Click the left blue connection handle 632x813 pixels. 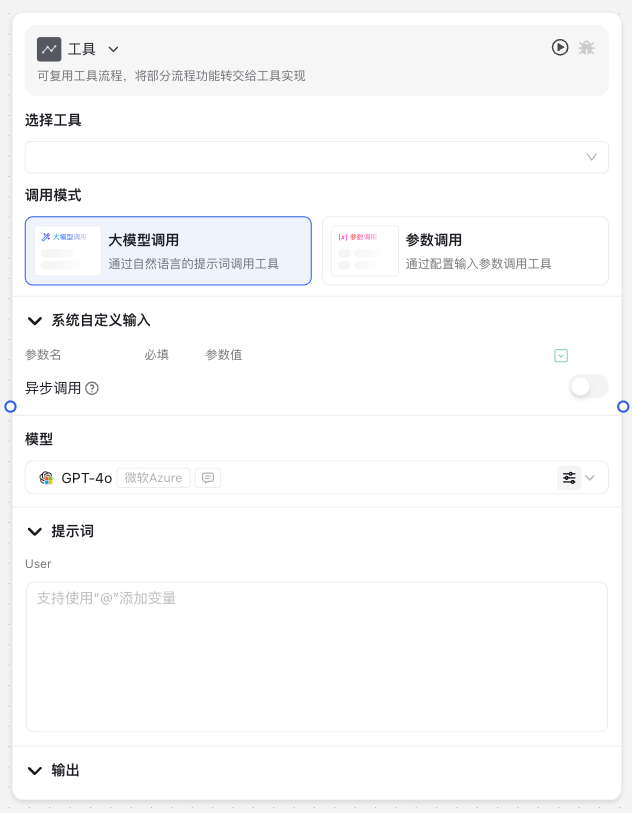click(x=10, y=407)
